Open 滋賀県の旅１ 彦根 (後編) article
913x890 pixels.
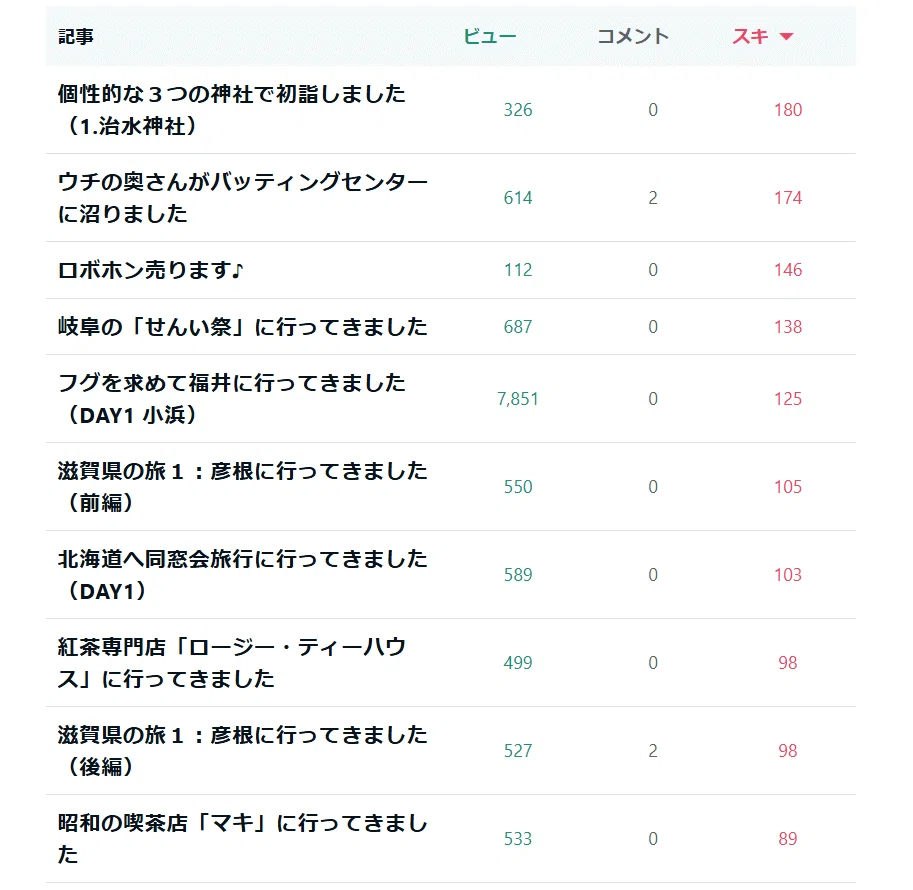(x=242, y=751)
